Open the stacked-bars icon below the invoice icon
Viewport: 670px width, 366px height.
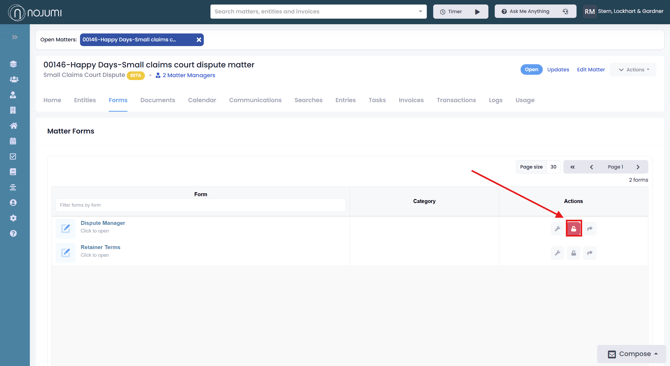(13, 187)
